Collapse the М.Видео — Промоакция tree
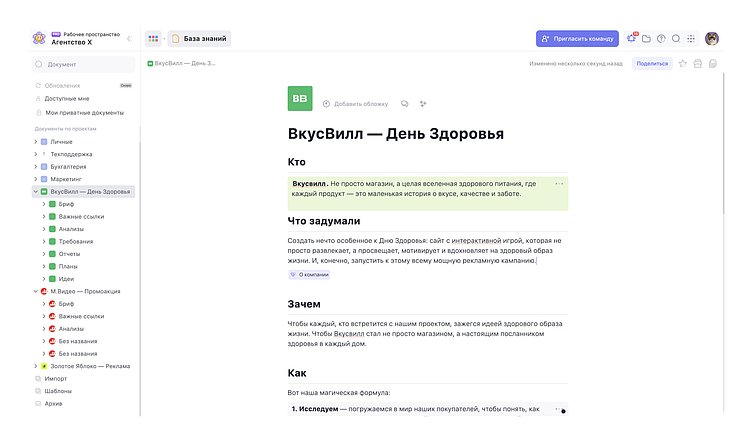The image size is (751, 443). click(x=35, y=291)
